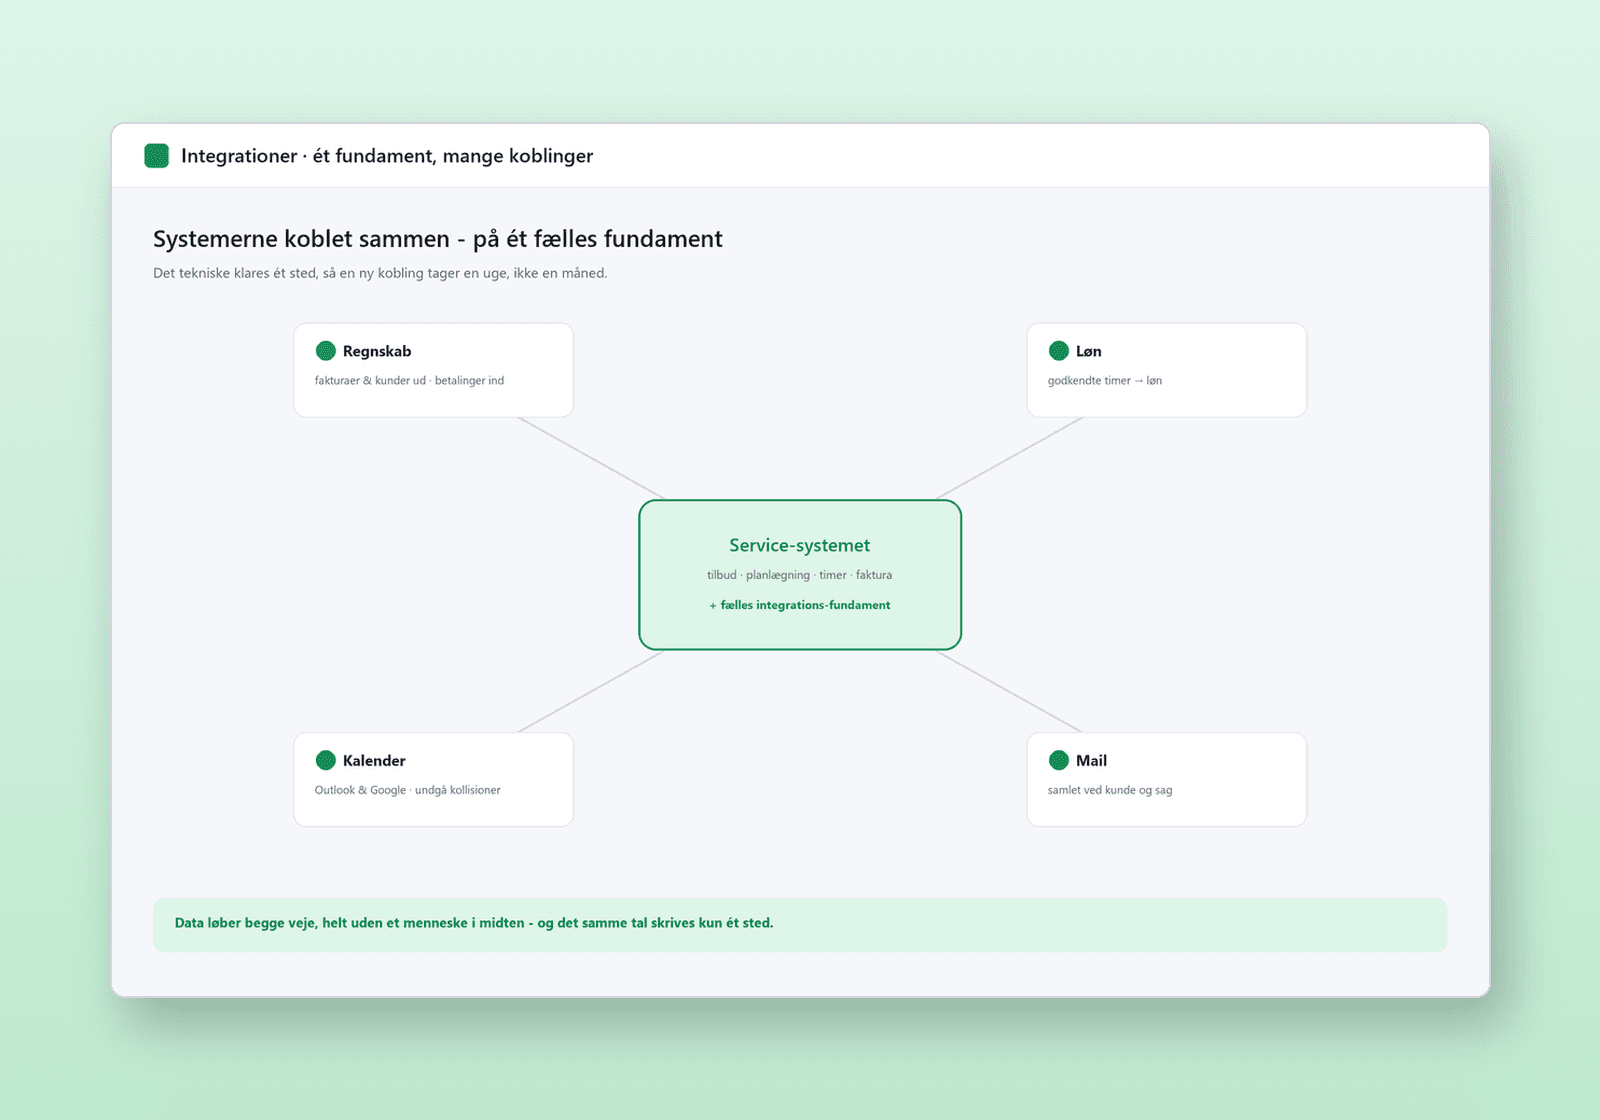Viewport: 1600px width, 1120px height.
Task: Select the central Service-systemet node
Action: click(x=800, y=575)
